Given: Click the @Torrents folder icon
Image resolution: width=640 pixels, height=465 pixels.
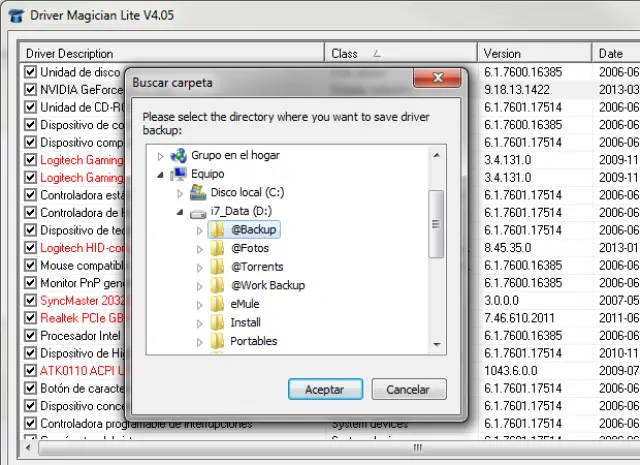Looking at the screenshot, I should point(216,267).
